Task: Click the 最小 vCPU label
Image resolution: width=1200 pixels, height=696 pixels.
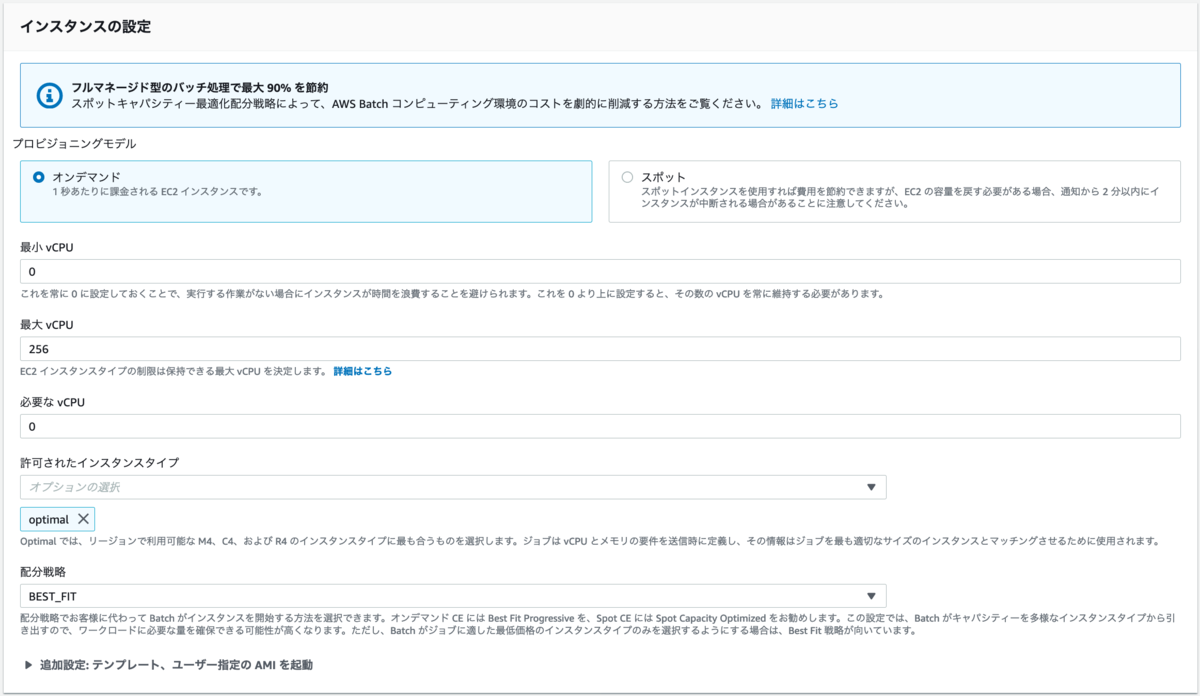Action: (48, 247)
